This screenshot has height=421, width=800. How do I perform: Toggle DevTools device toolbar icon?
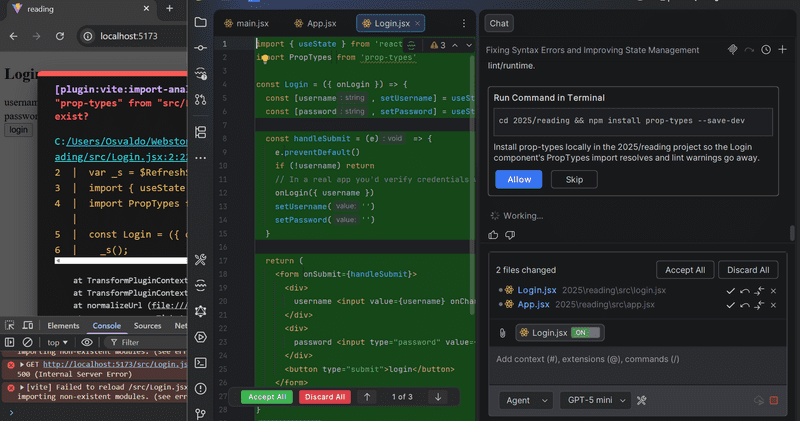click(28, 326)
